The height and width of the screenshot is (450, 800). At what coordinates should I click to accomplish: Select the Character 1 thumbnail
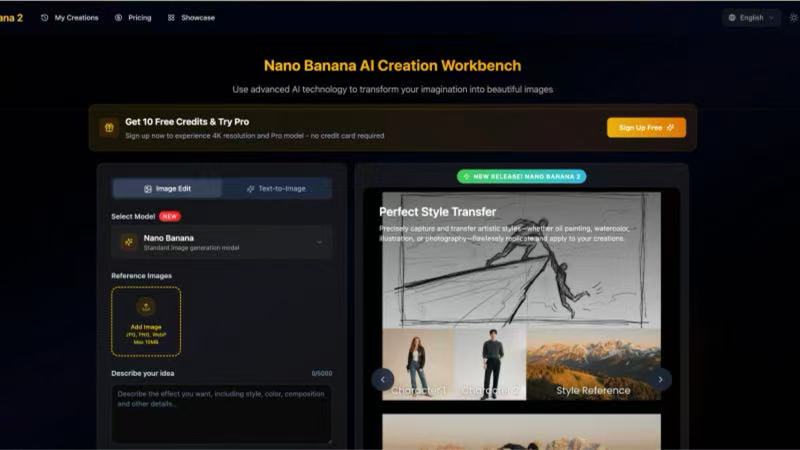click(x=417, y=362)
